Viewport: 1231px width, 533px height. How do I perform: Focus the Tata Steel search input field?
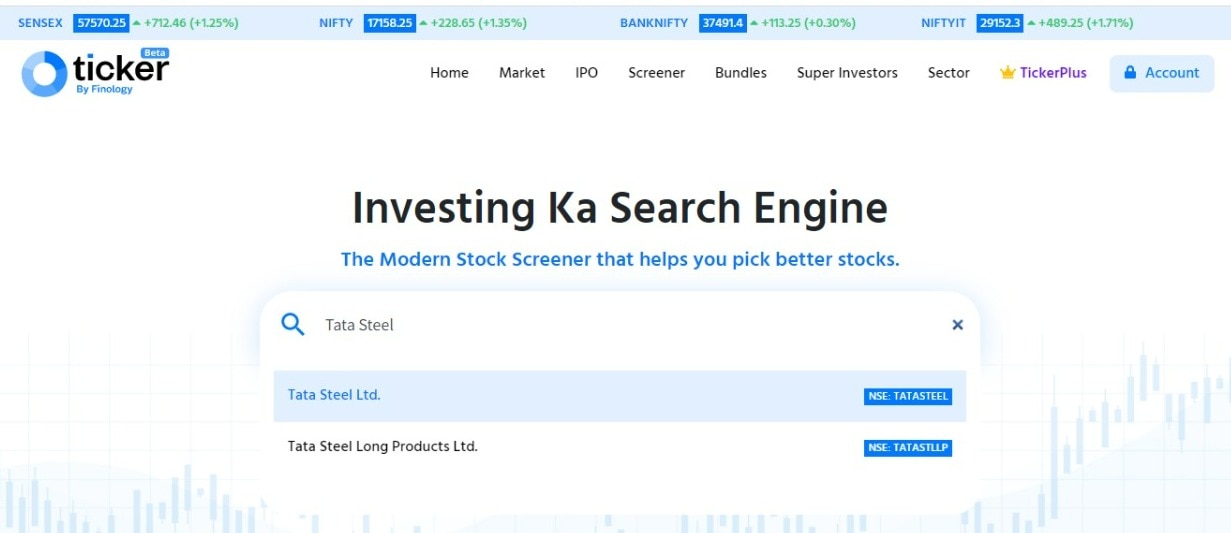pyautogui.click(x=620, y=324)
